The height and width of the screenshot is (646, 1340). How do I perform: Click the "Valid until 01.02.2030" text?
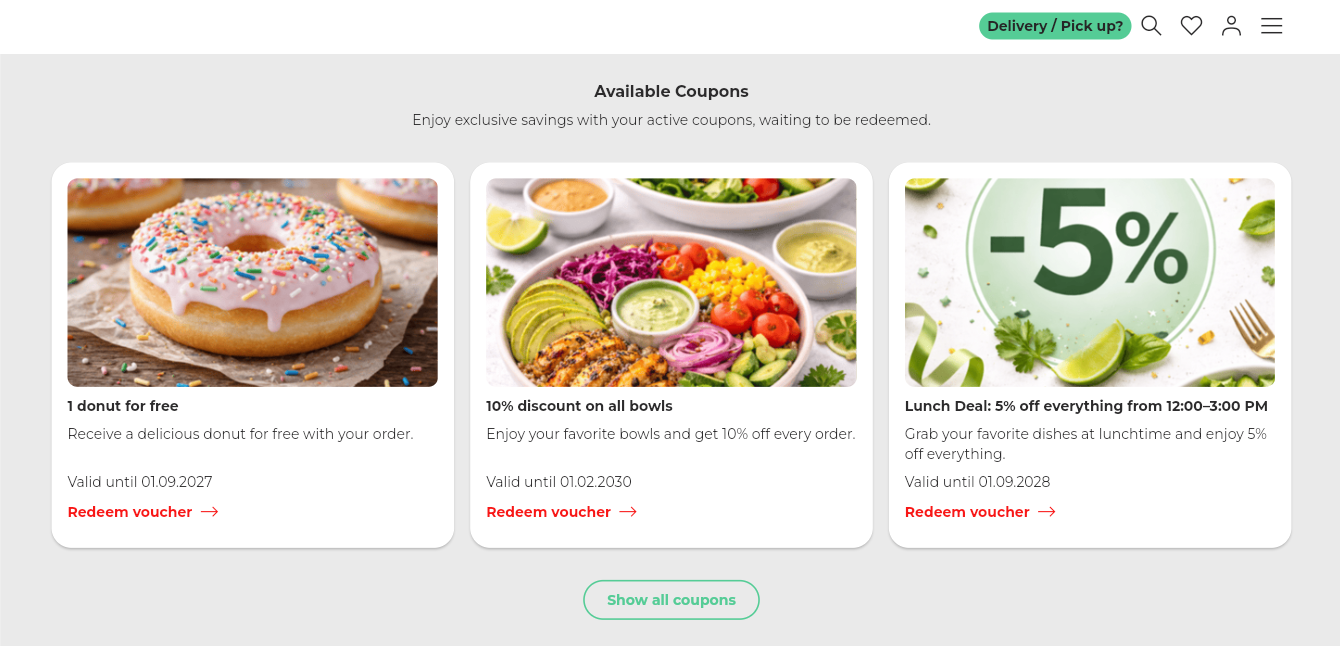pos(559,482)
